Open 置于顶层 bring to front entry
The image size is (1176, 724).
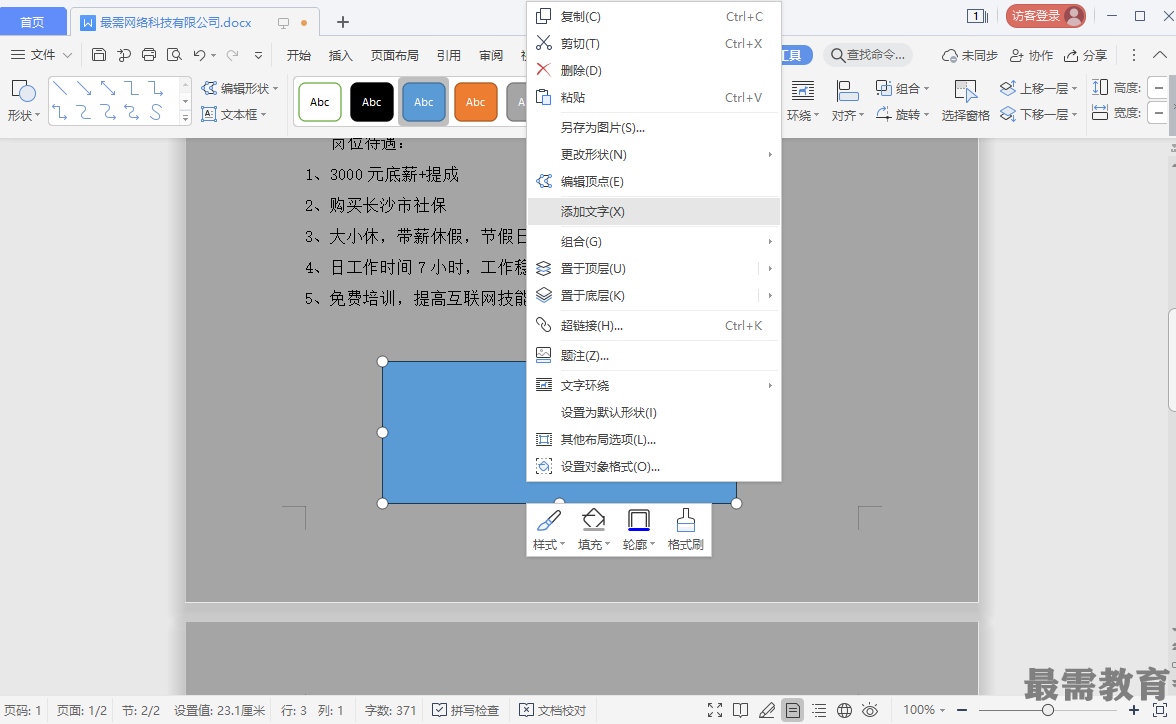[x=653, y=269]
